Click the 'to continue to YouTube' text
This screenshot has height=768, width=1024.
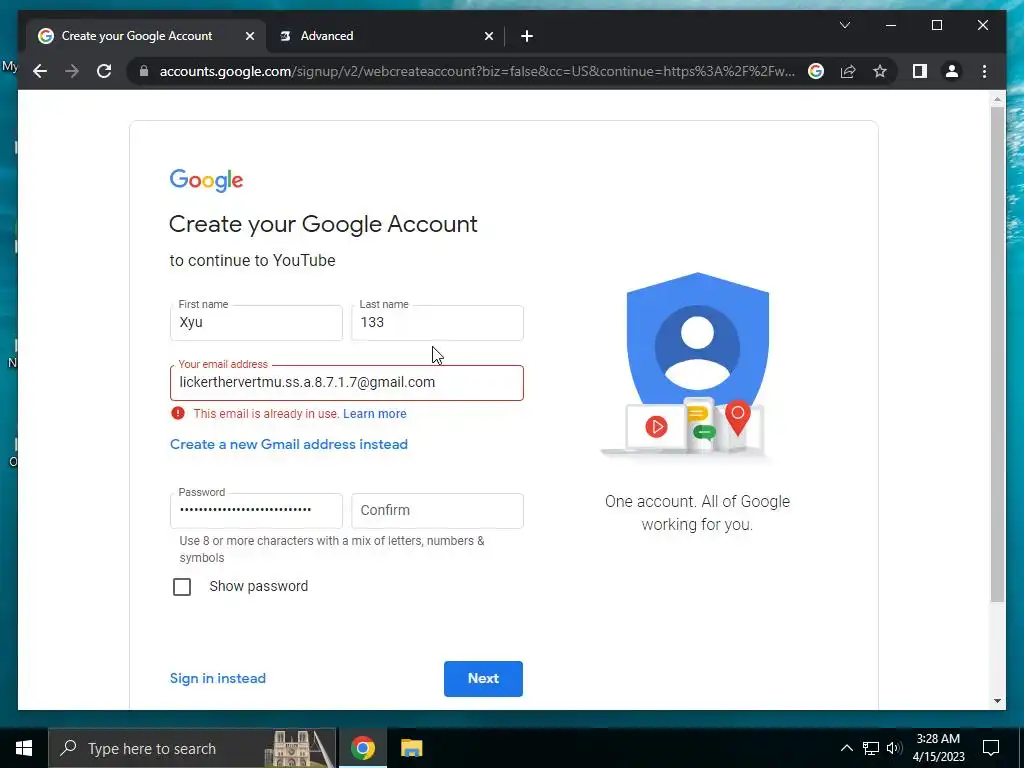click(252, 261)
